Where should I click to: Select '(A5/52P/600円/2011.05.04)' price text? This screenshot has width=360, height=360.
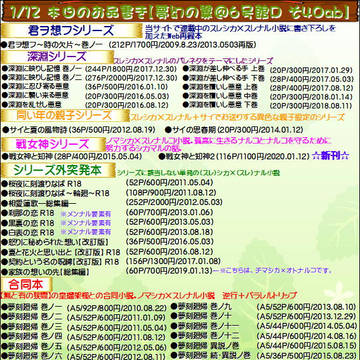pos(116,328)
